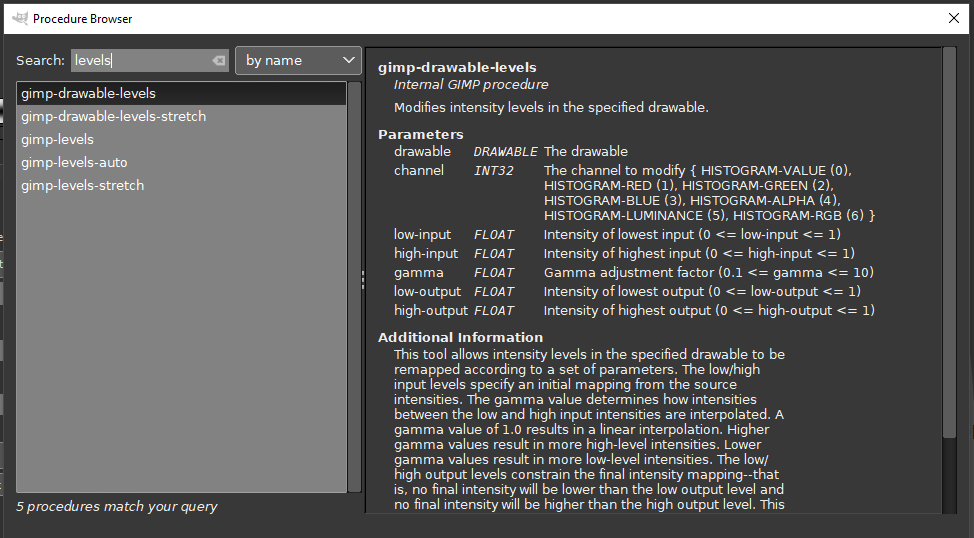Select gimp-levels-auto in the list
This screenshot has width=974, height=538.
point(181,162)
